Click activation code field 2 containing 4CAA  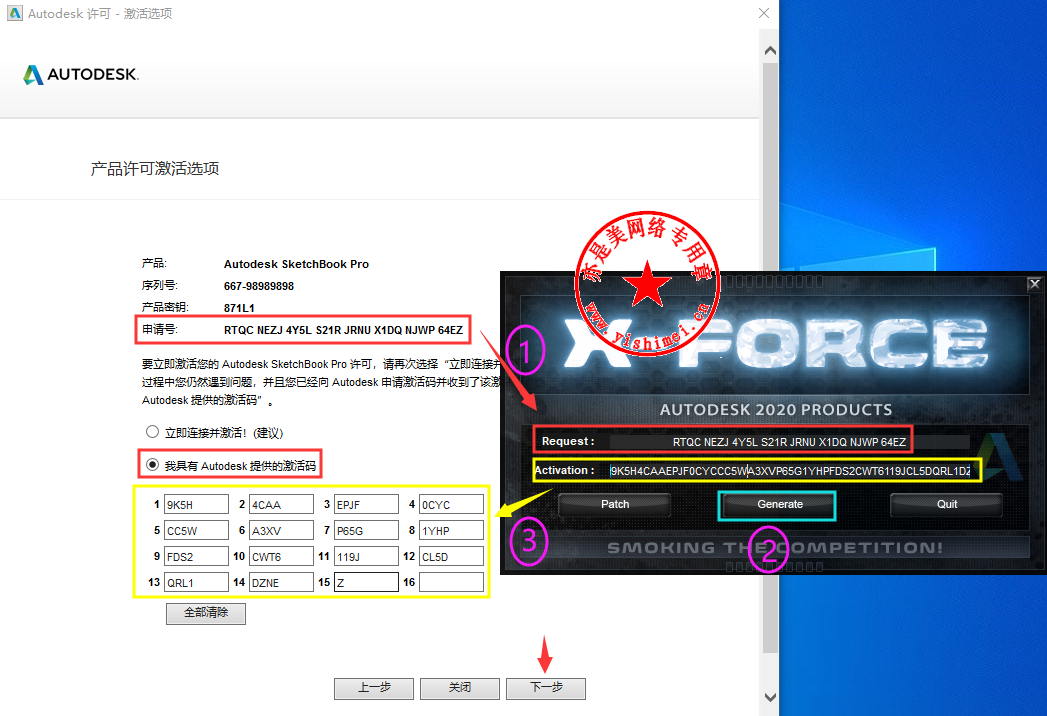pyautogui.click(x=281, y=504)
